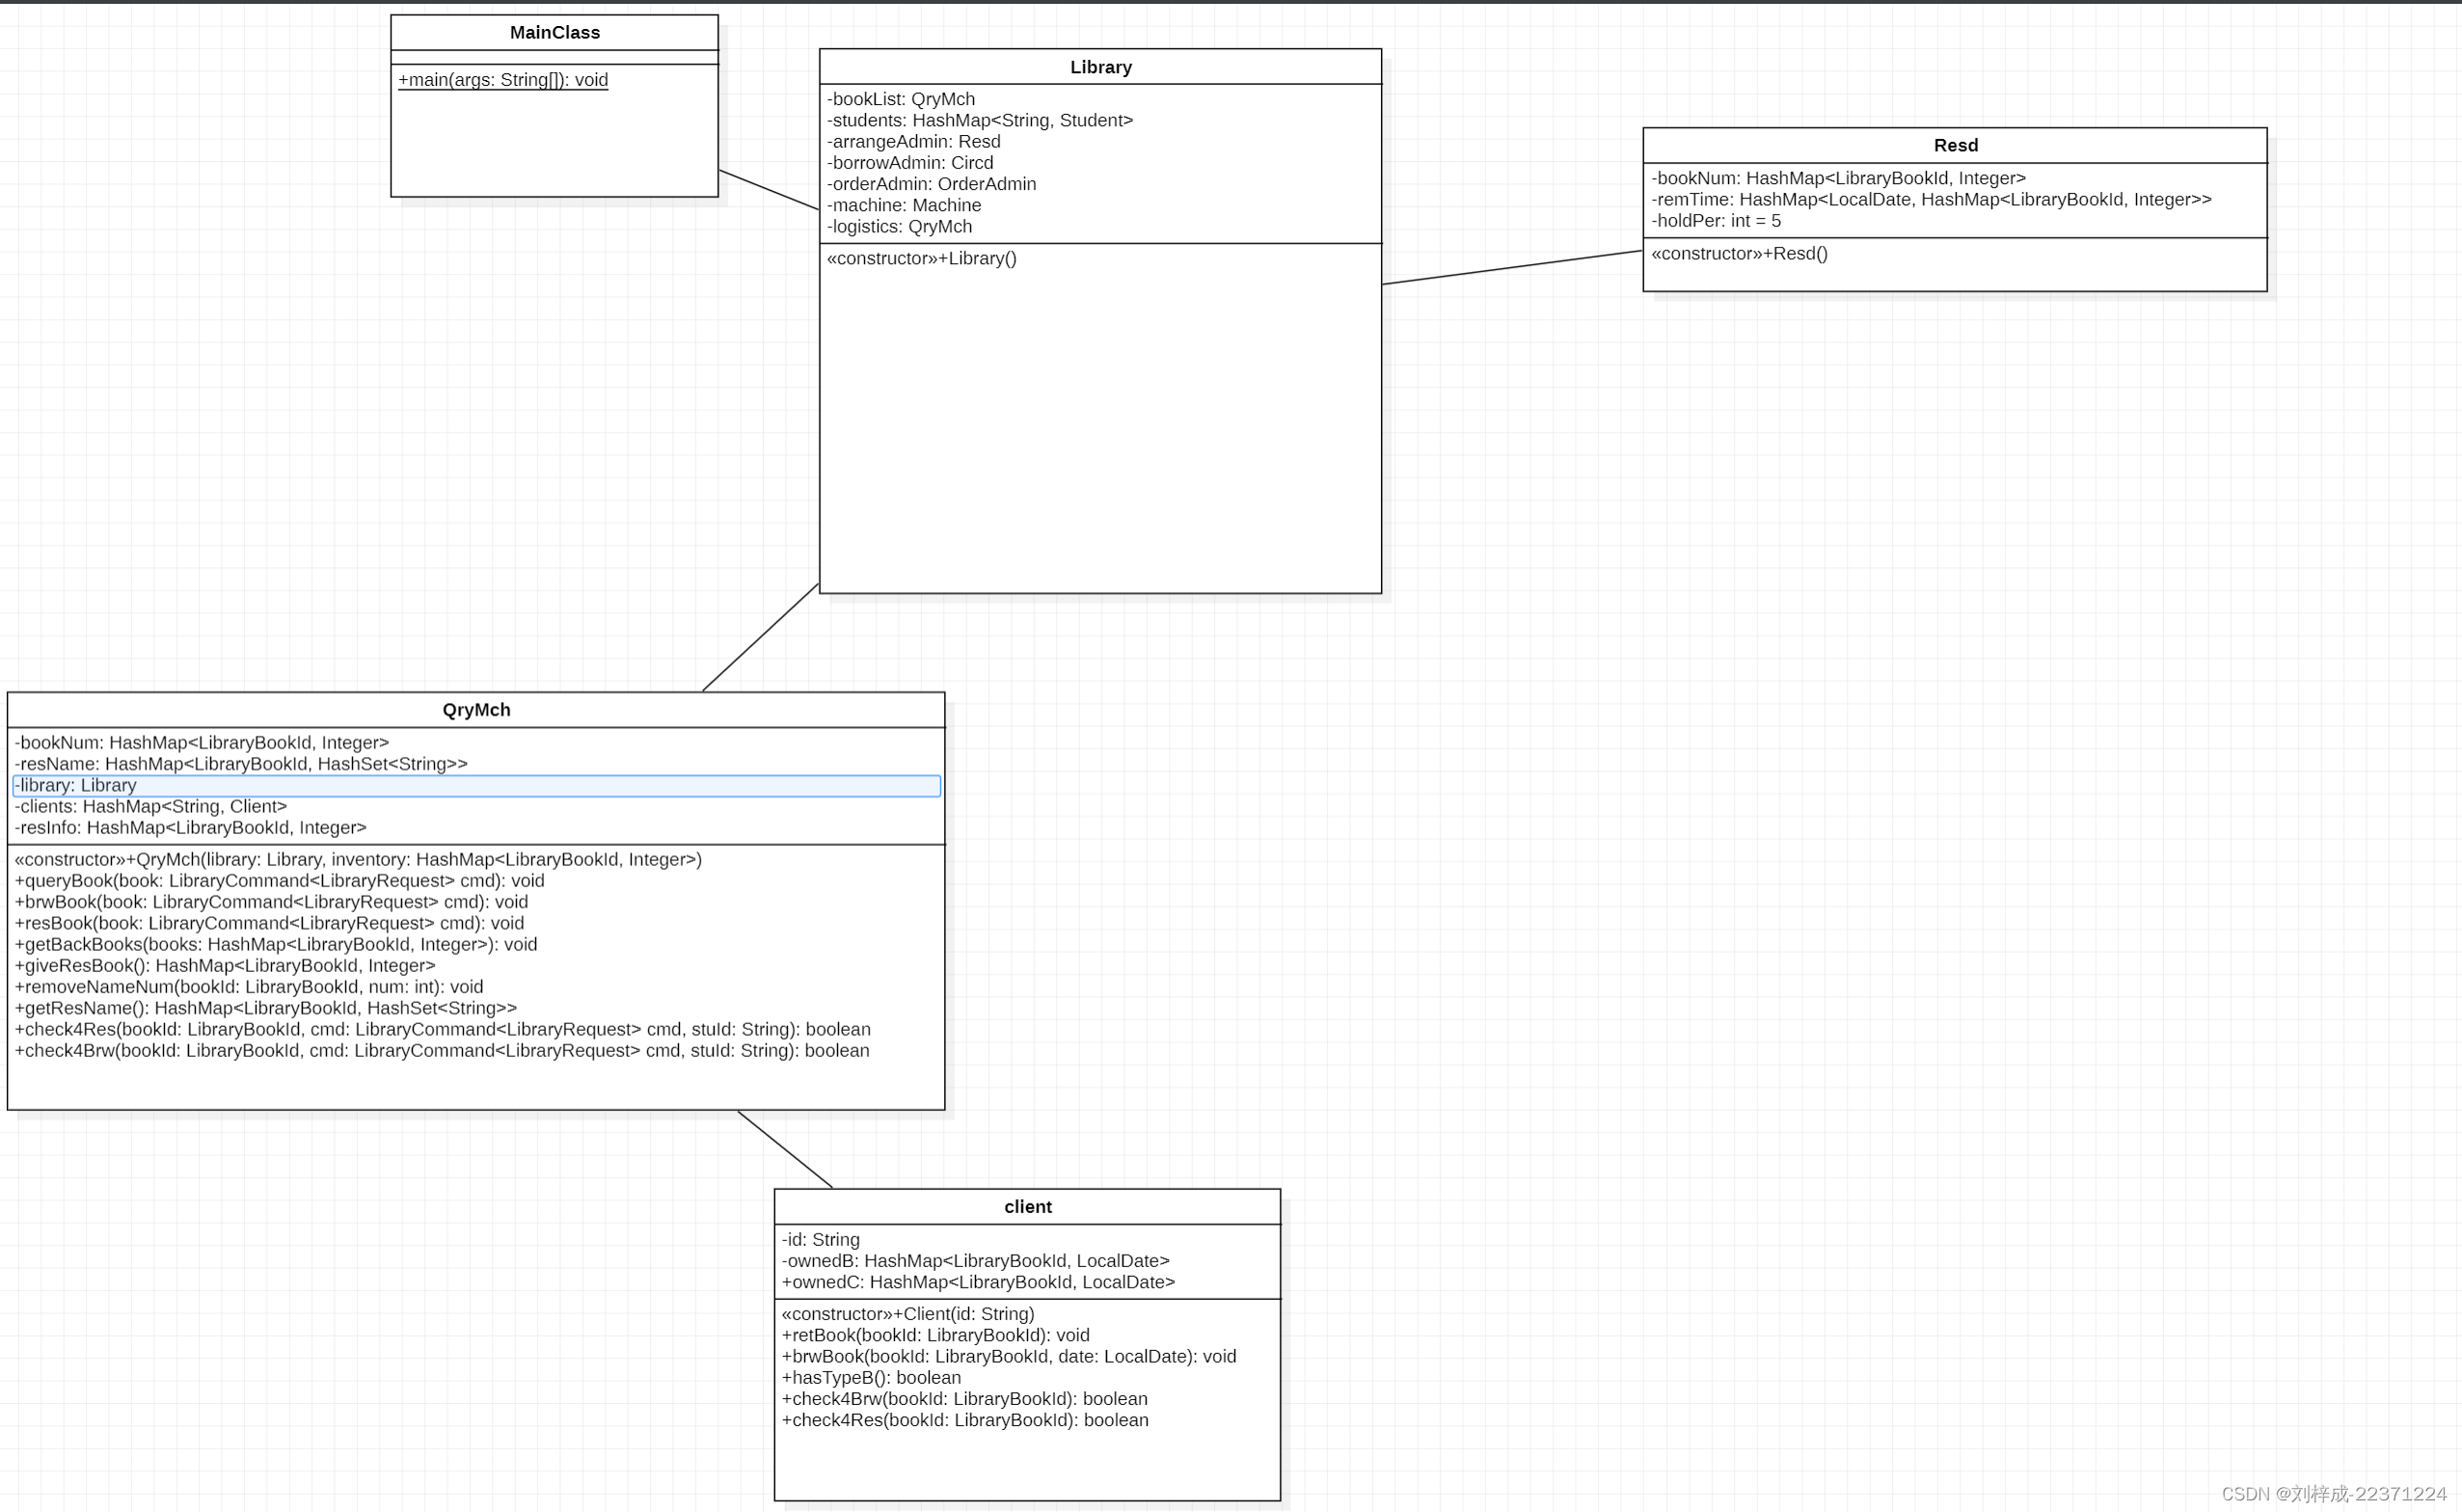Select -clients: HashMap<String, Client> attribute
The height and width of the screenshot is (1512, 2462).
point(151,807)
